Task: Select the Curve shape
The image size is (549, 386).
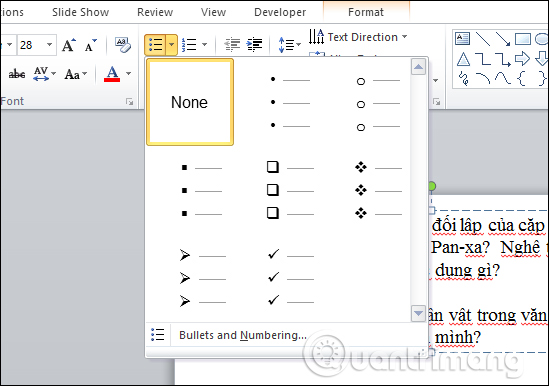Action: (x=503, y=78)
